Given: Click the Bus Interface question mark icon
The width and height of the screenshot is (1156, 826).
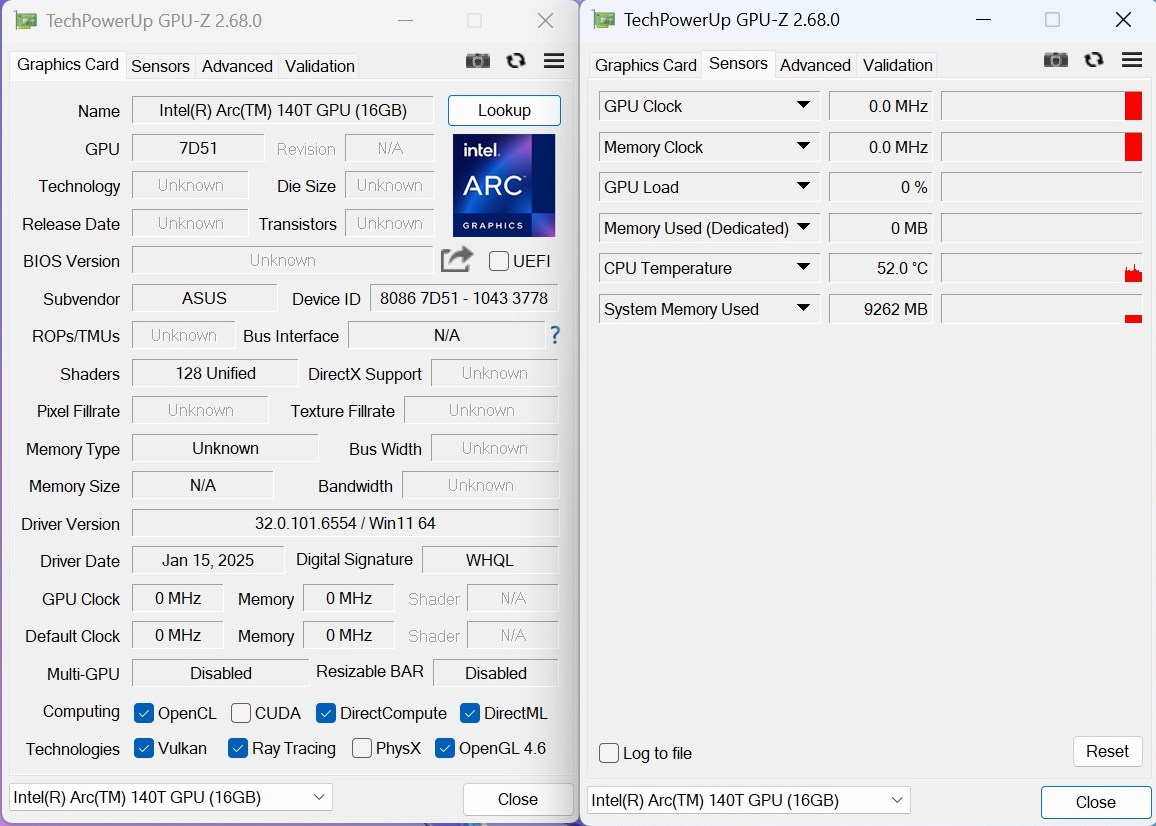Looking at the screenshot, I should click(555, 335).
